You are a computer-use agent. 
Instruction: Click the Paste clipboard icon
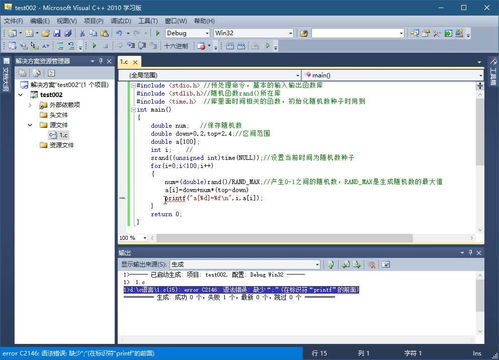pos(104,33)
